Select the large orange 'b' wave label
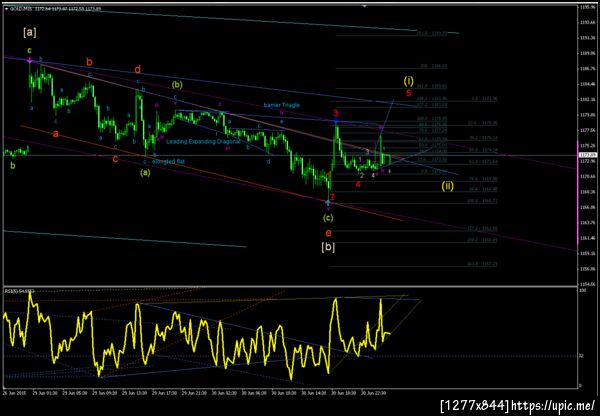The width and height of the screenshot is (600, 416). tap(90, 62)
